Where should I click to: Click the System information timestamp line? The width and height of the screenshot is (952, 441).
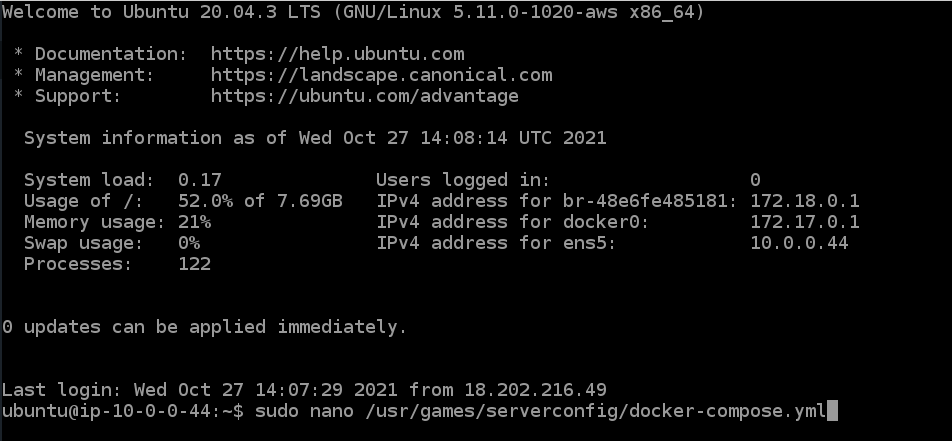pos(315,138)
